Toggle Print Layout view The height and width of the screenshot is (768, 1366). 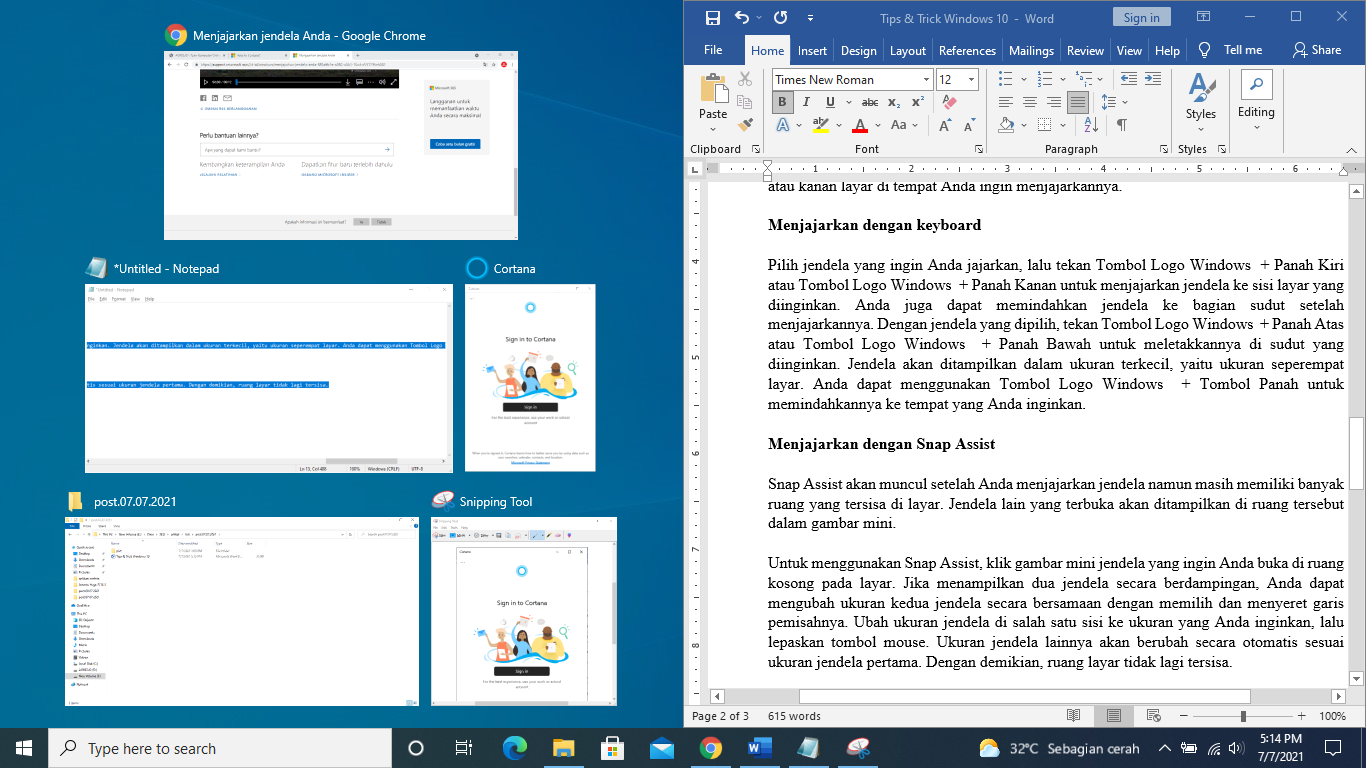tap(1113, 716)
